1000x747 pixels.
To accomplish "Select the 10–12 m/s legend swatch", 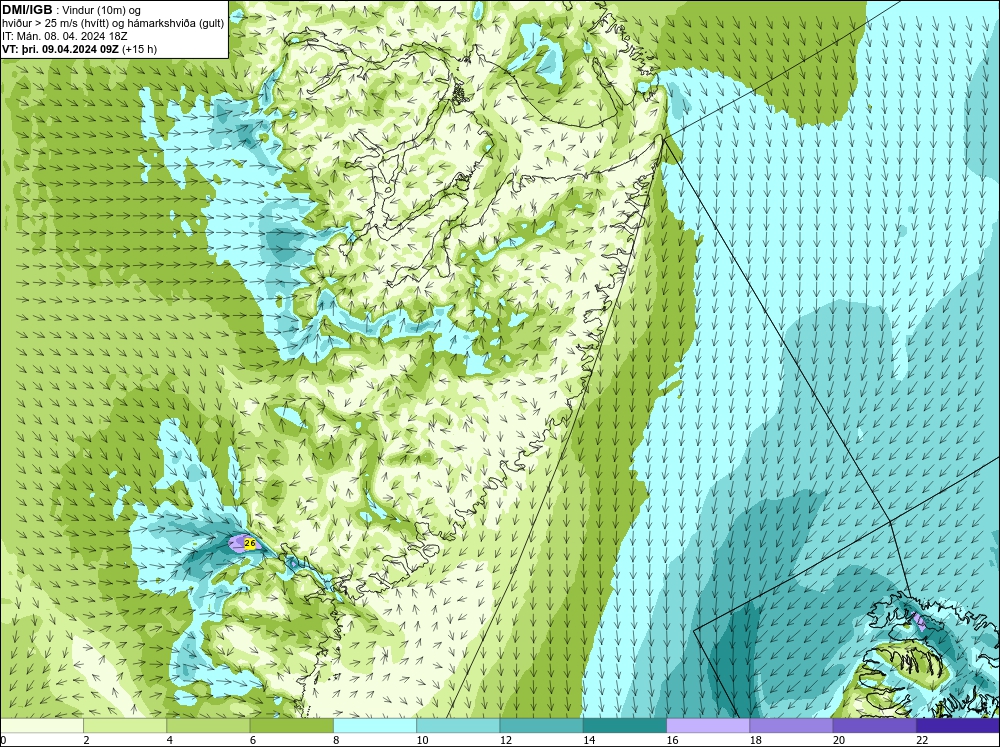I will 458,726.
